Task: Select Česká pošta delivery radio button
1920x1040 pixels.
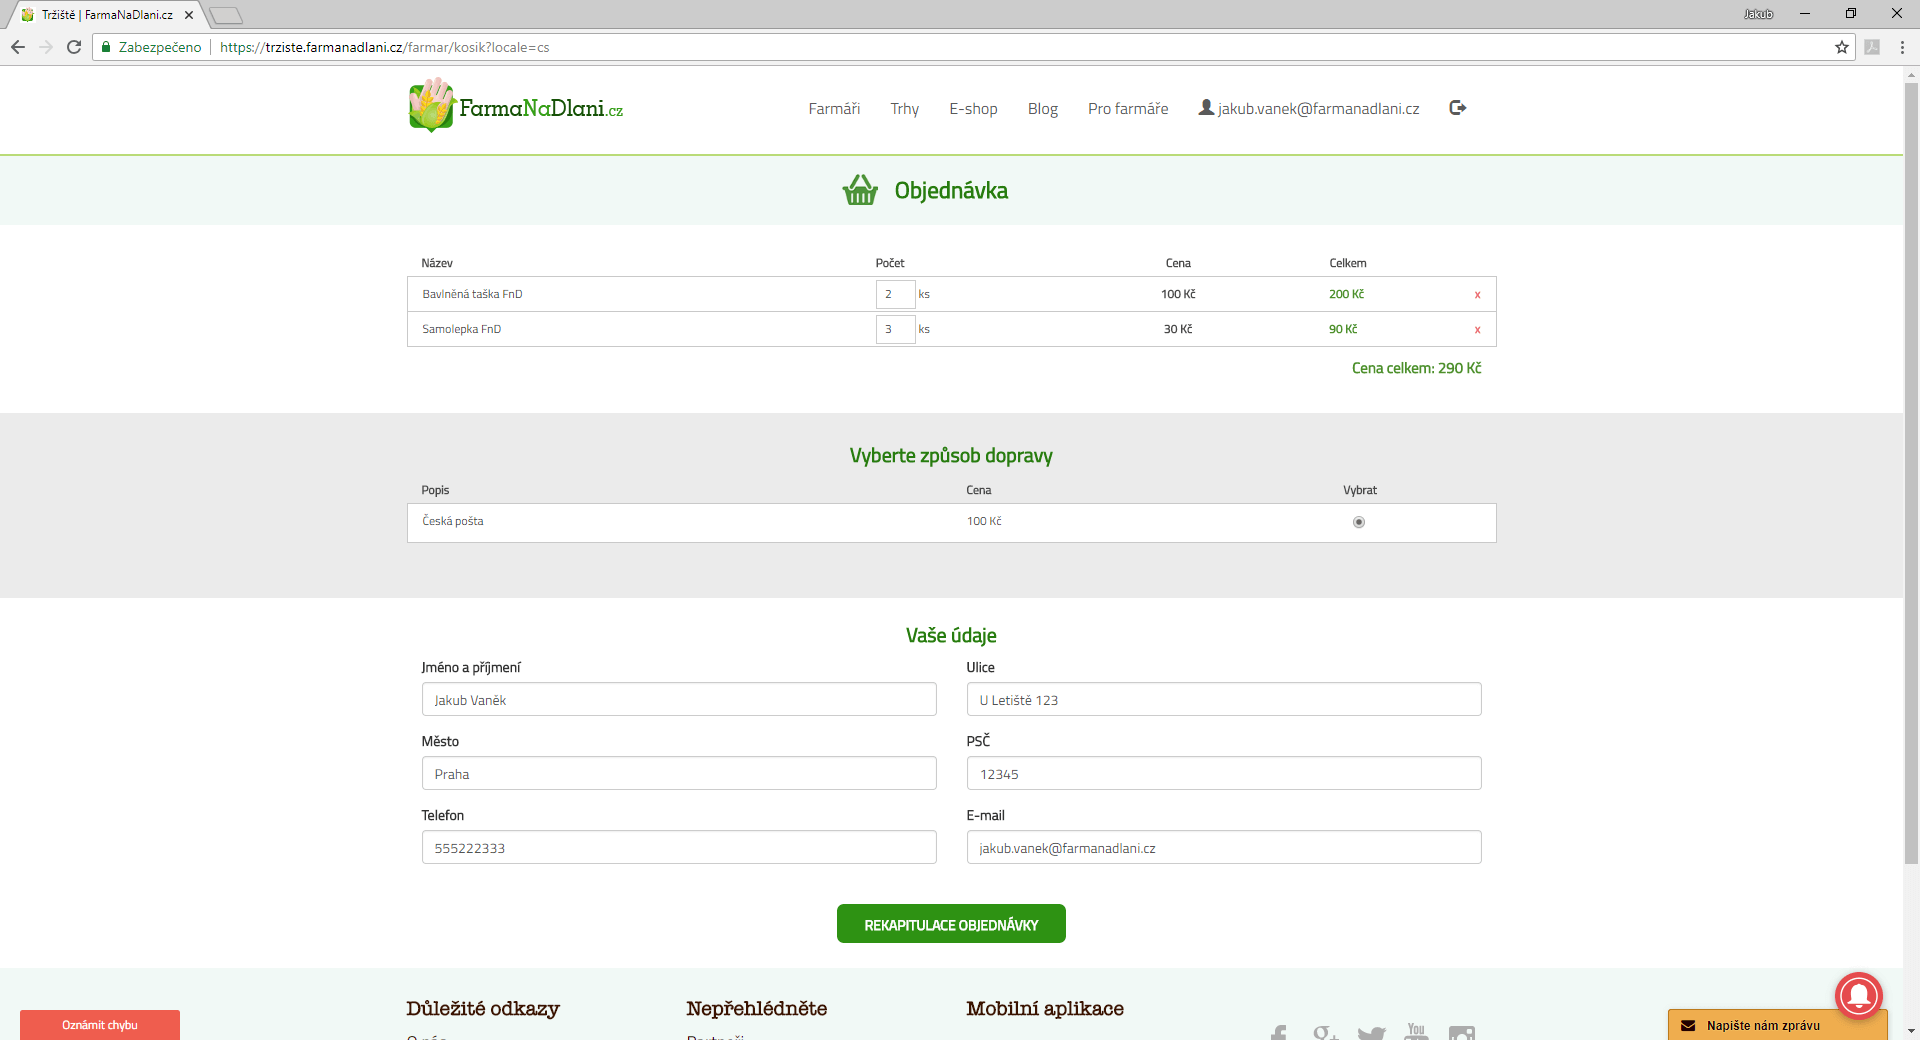Action: click(x=1358, y=522)
